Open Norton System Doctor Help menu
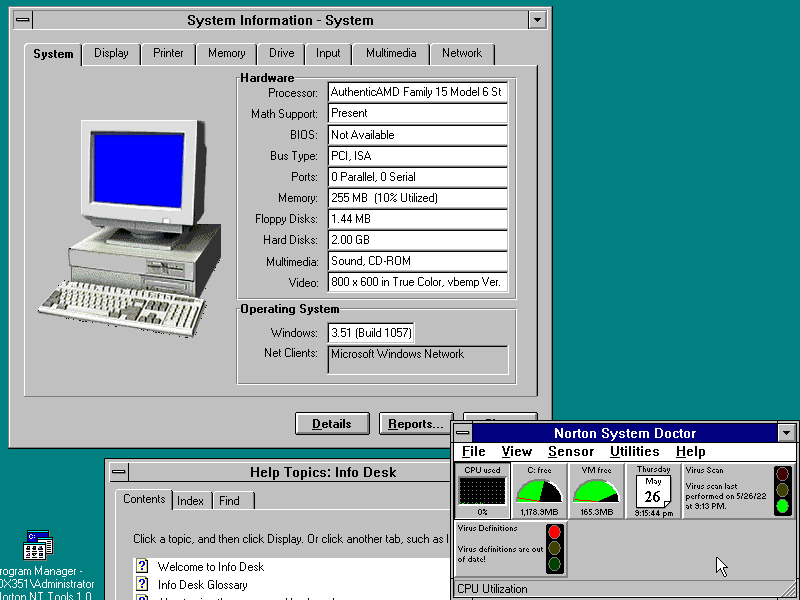 [x=690, y=452]
